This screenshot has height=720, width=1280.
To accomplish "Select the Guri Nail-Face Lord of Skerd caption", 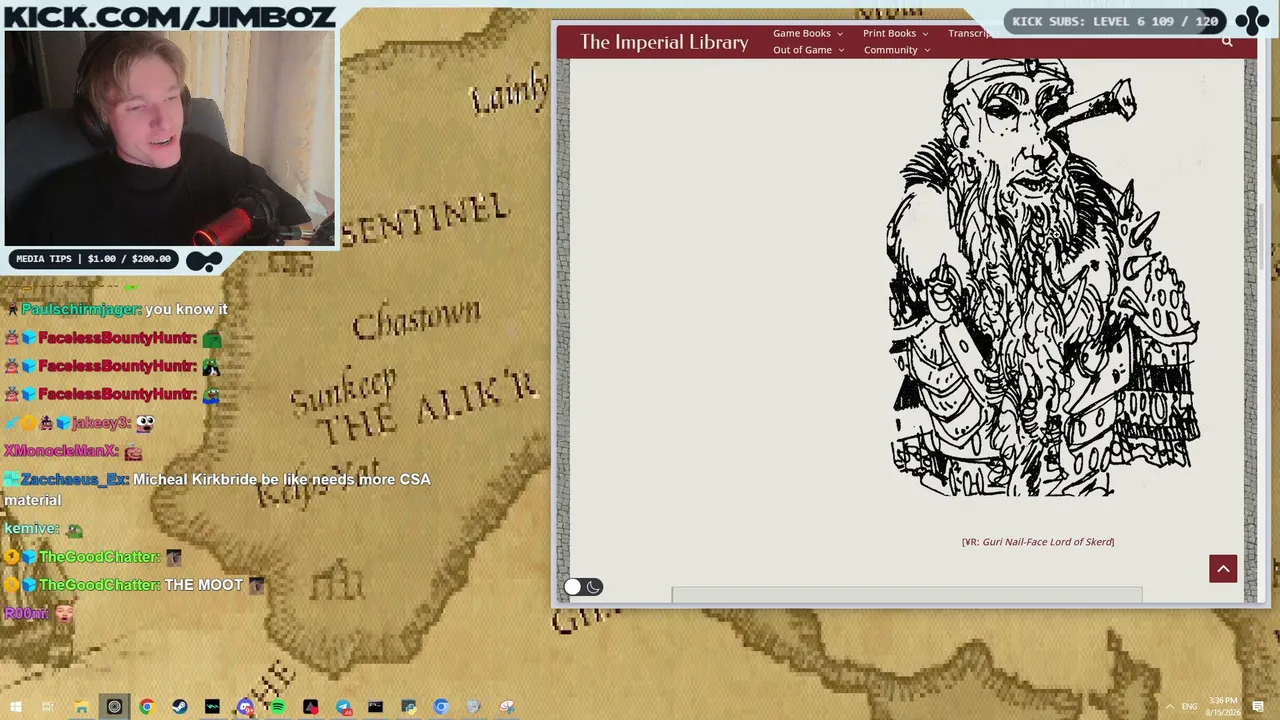I will click(1038, 542).
